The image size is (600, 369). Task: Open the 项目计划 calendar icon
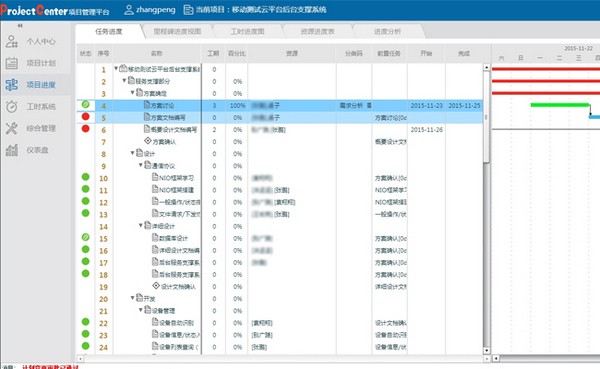coord(11,63)
